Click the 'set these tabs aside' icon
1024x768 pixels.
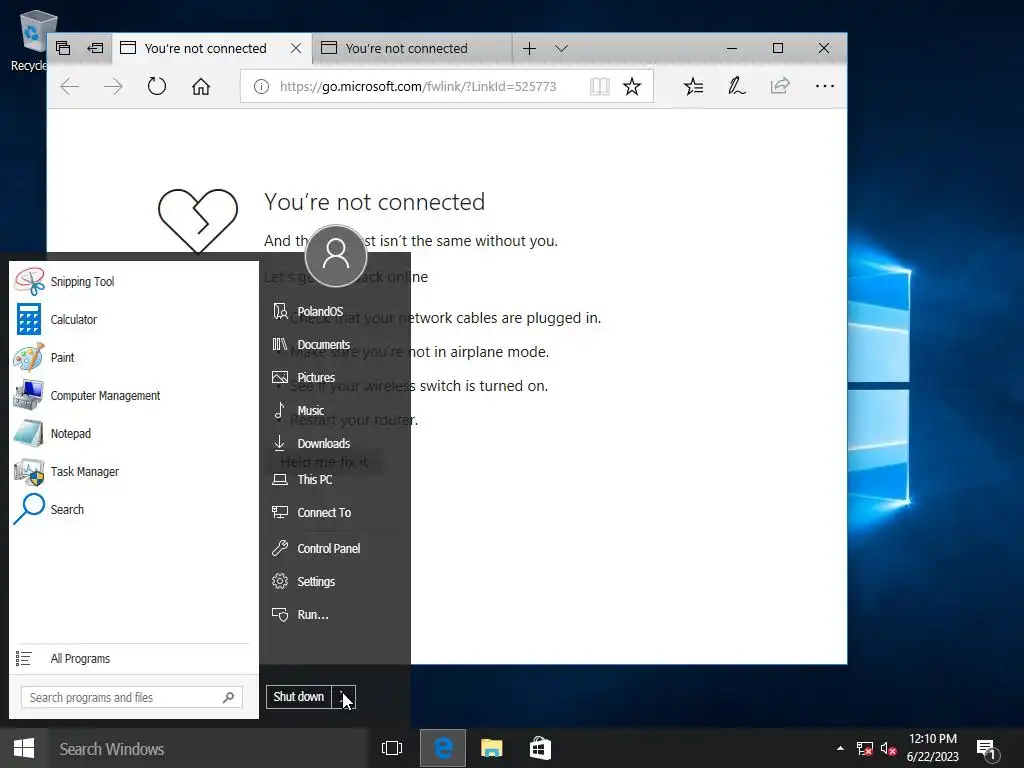coord(95,48)
